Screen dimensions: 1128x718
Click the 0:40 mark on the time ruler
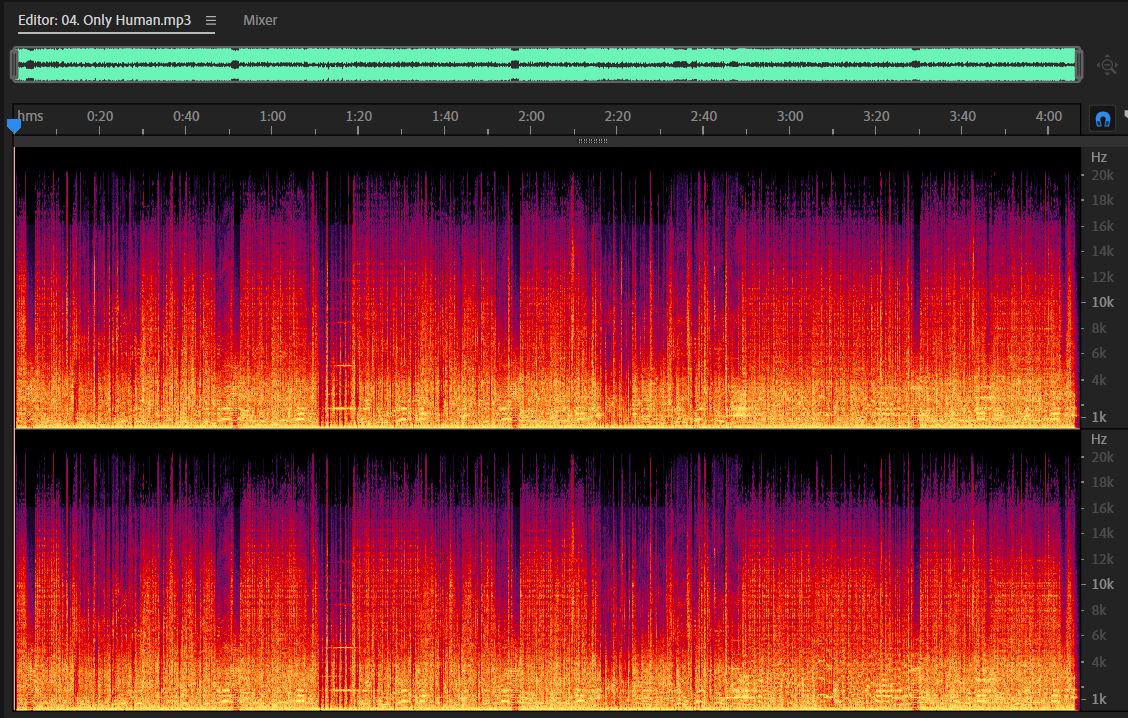pyautogui.click(x=186, y=116)
